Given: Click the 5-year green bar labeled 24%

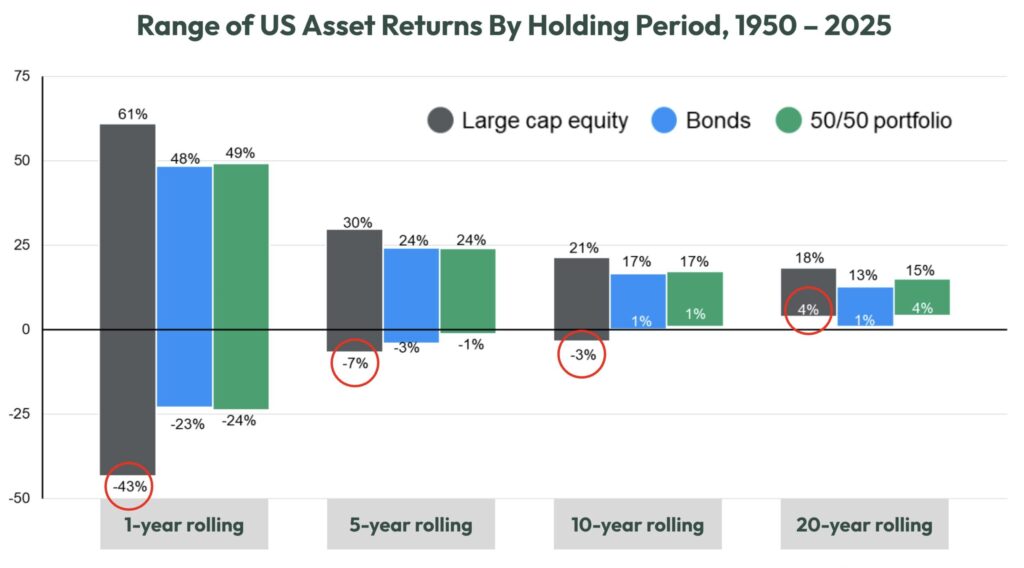Looking at the screenshot, I should (468, 291).
